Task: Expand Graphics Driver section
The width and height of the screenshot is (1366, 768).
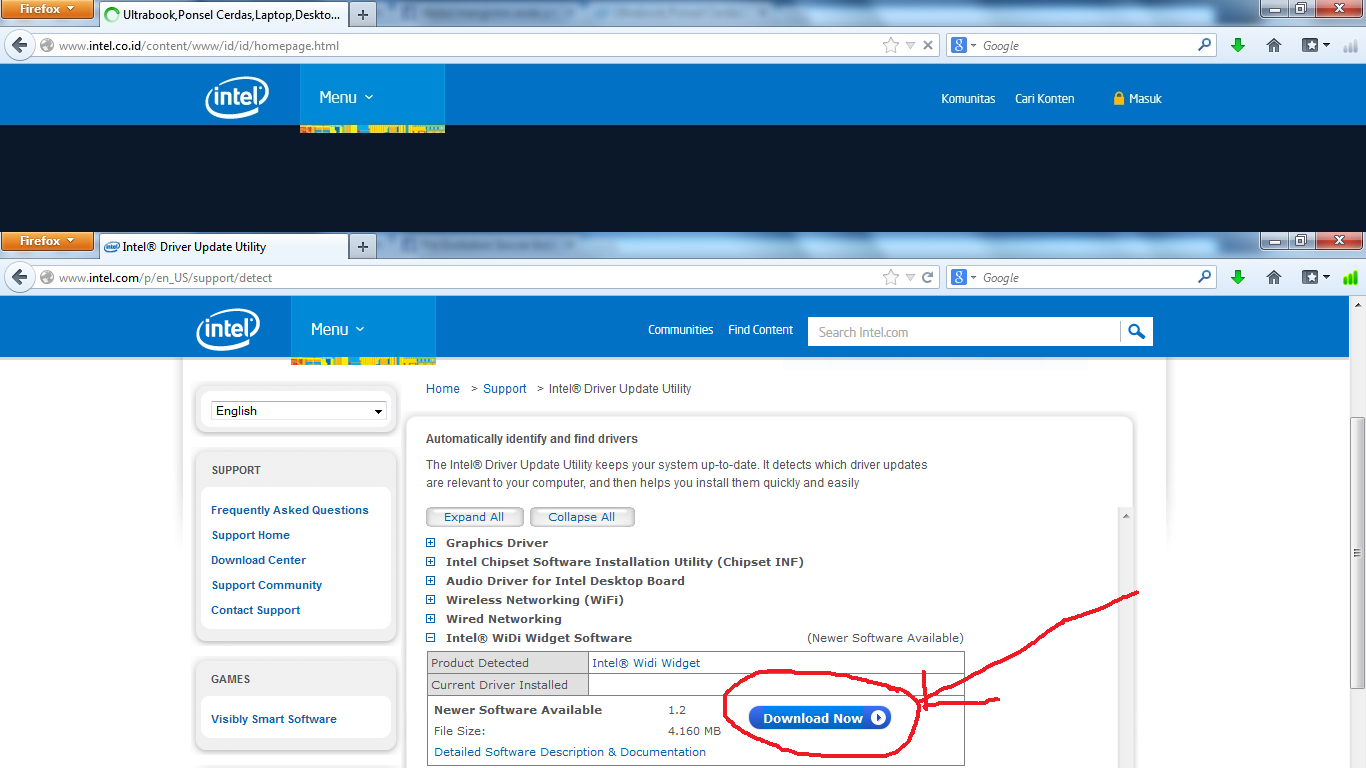Action: [431, 543]
